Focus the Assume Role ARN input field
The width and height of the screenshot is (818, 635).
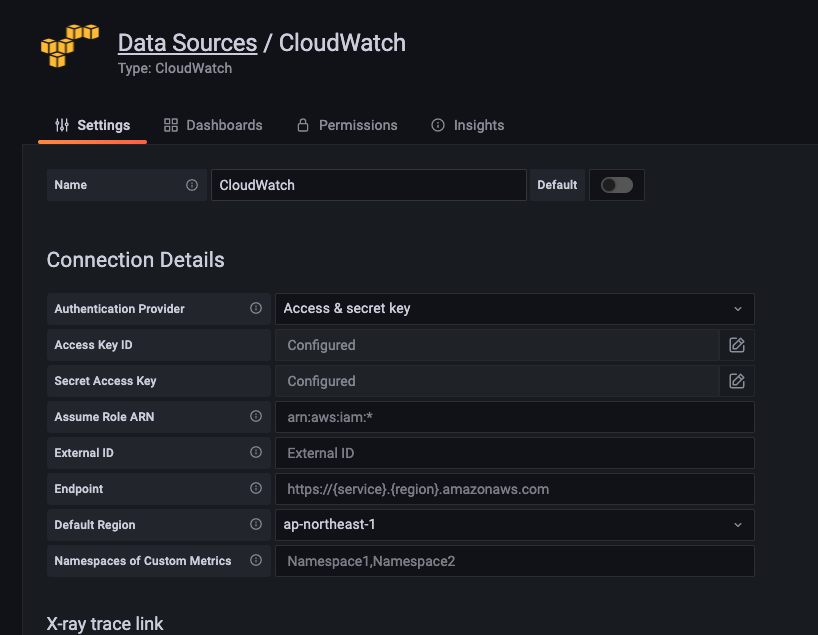pyautogui.click(x=514, y=417)
